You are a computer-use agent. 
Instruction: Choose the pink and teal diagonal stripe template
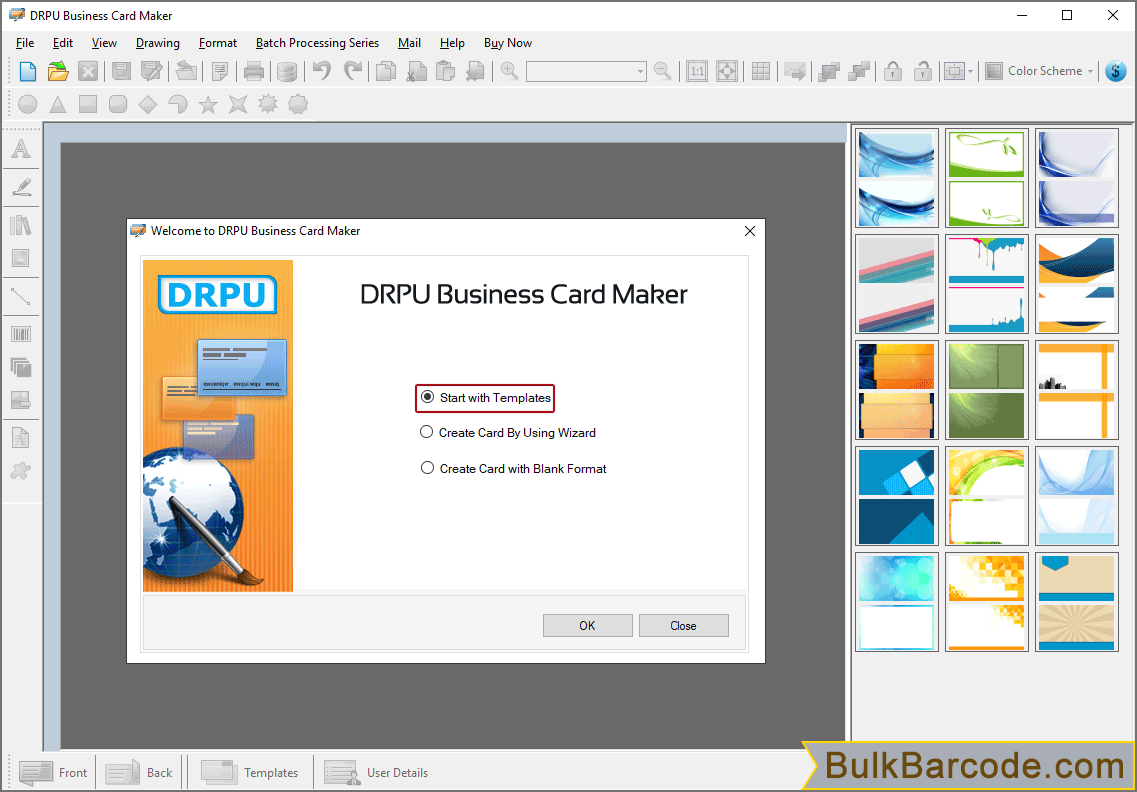click(897, 284)
